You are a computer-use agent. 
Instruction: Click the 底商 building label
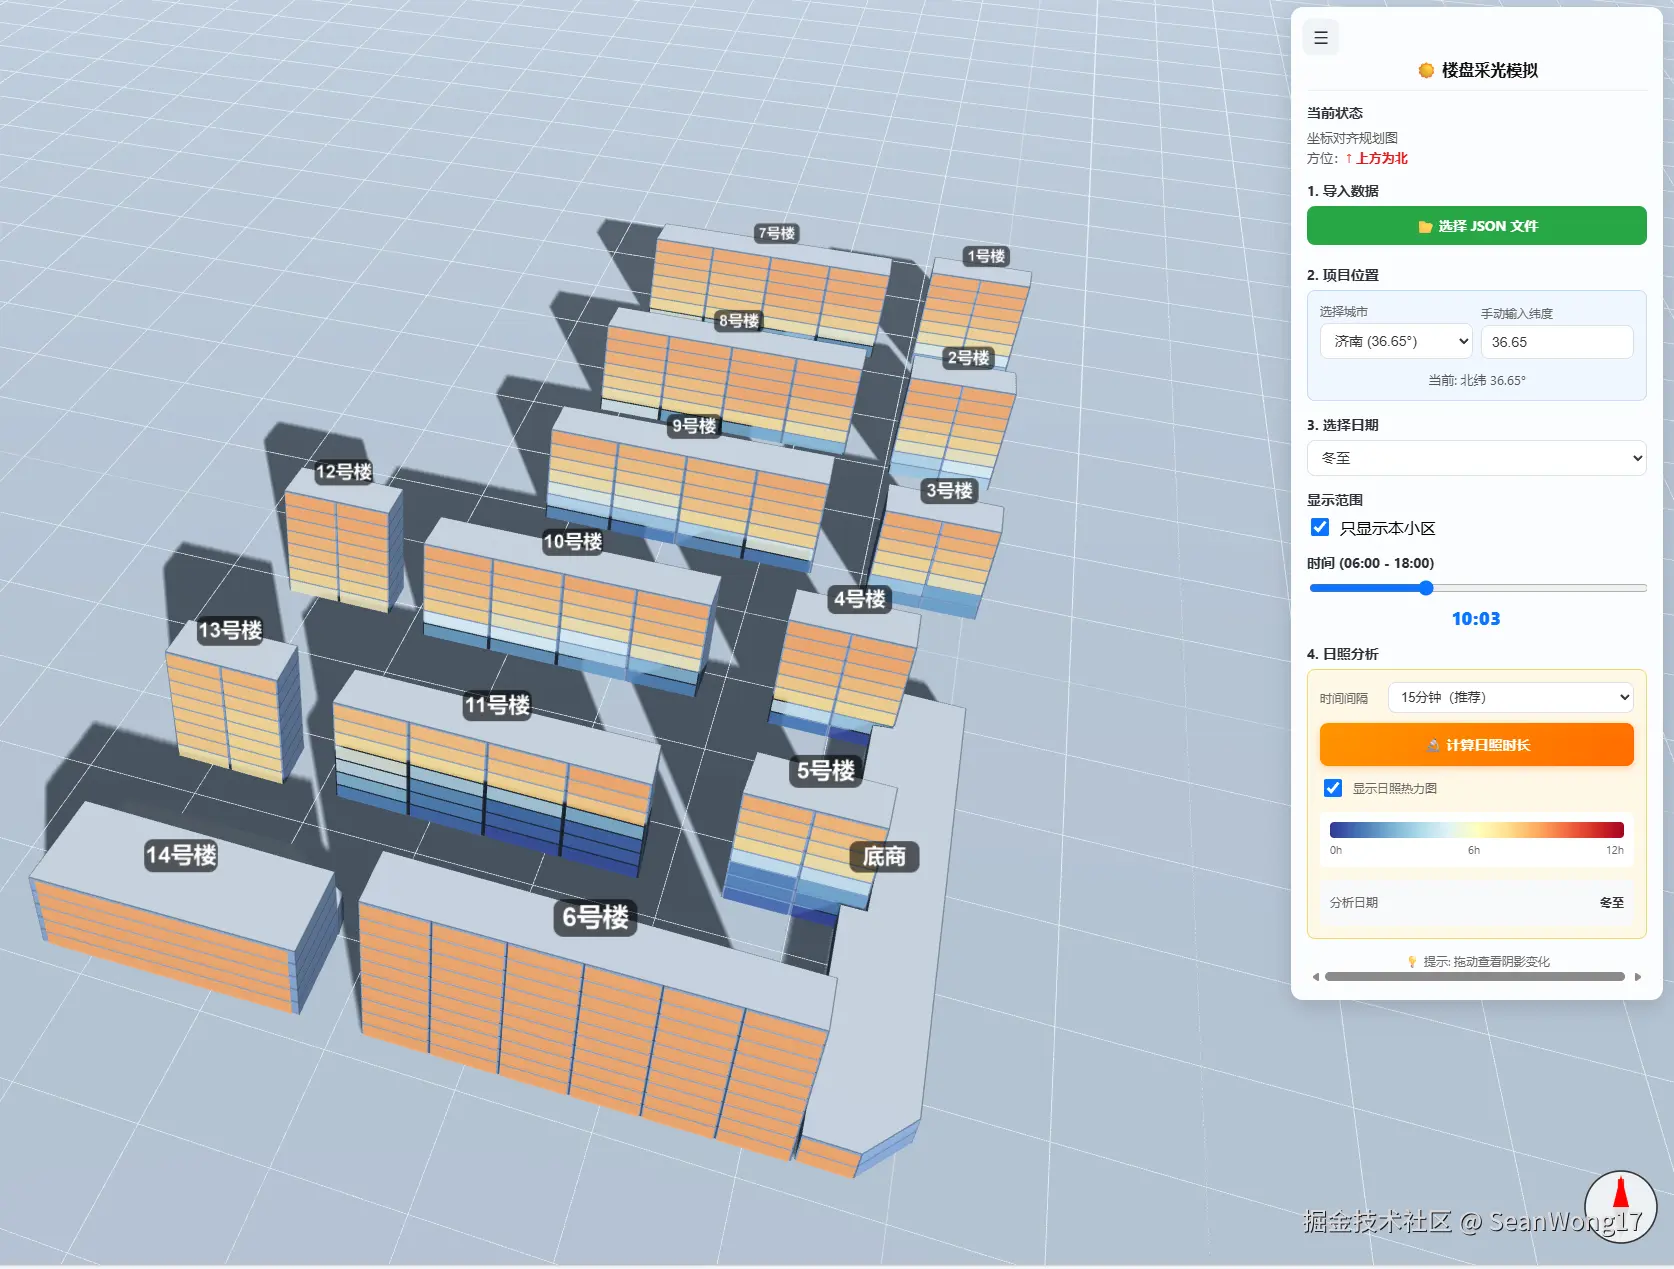point(884,856)
